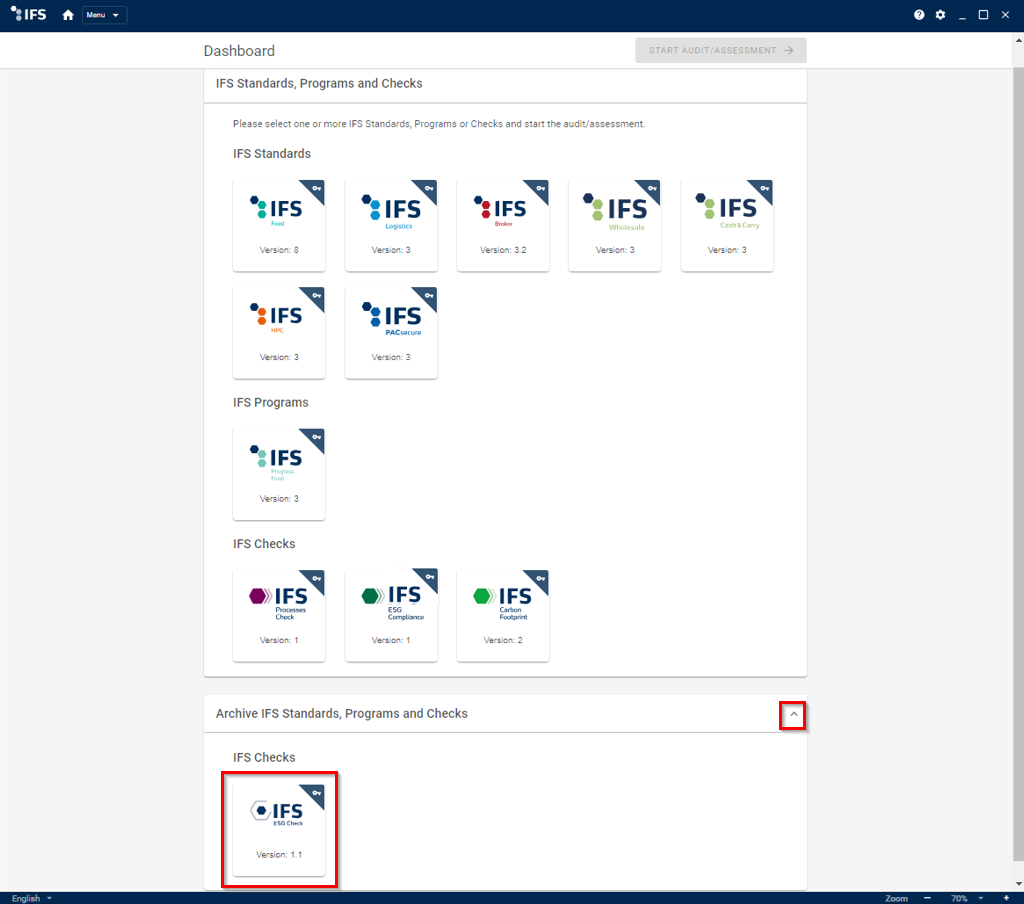
Task: Select the IFS PACsecure standard card
Action: 391,332
